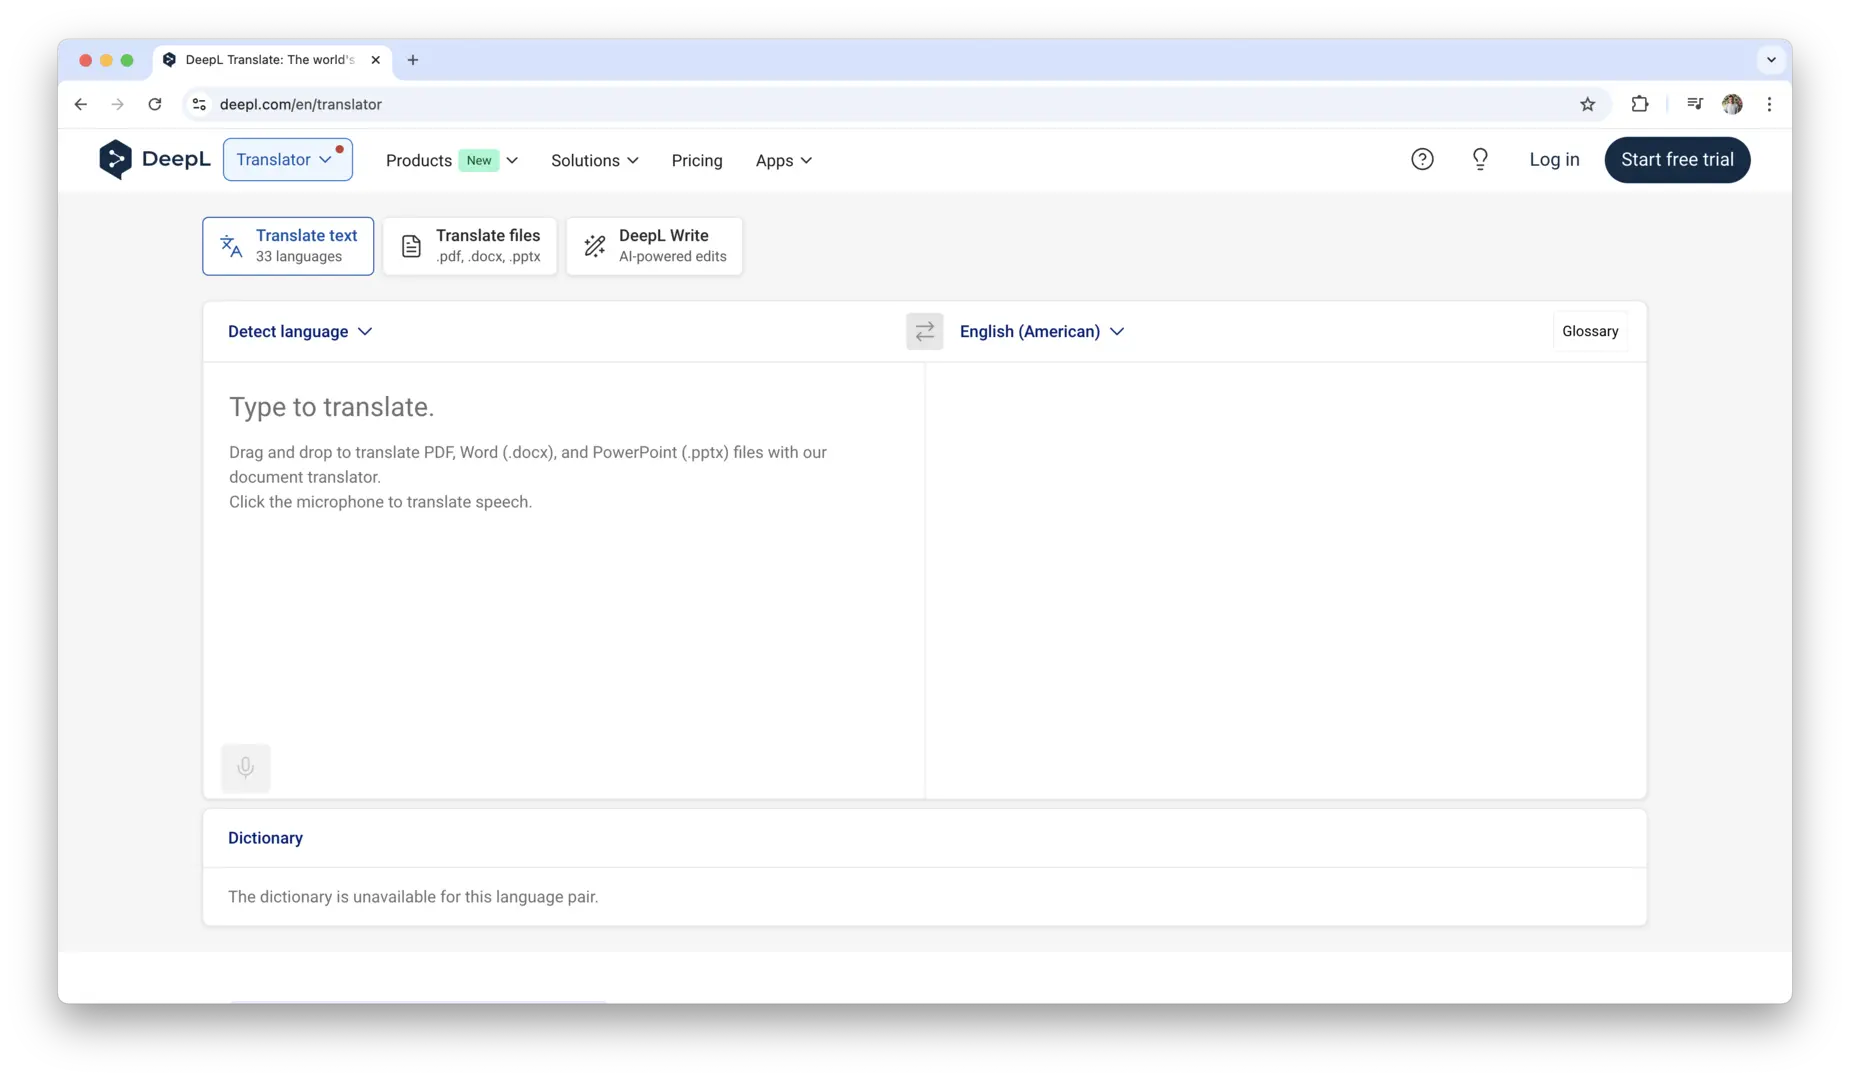The image size is (1850, 1080).
Task: Expand the Solutions menu
Action: pos(595,160)
